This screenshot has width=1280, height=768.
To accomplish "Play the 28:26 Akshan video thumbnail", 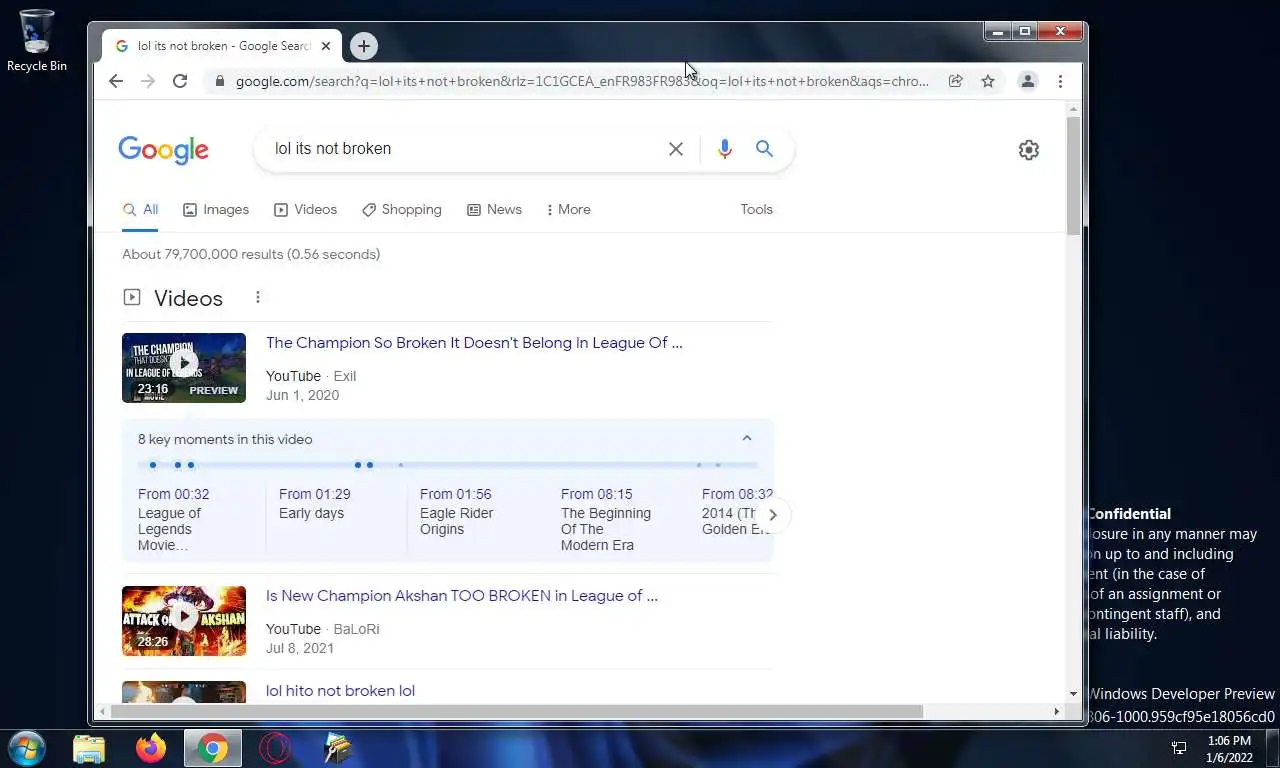I will (x=184, y=621).
